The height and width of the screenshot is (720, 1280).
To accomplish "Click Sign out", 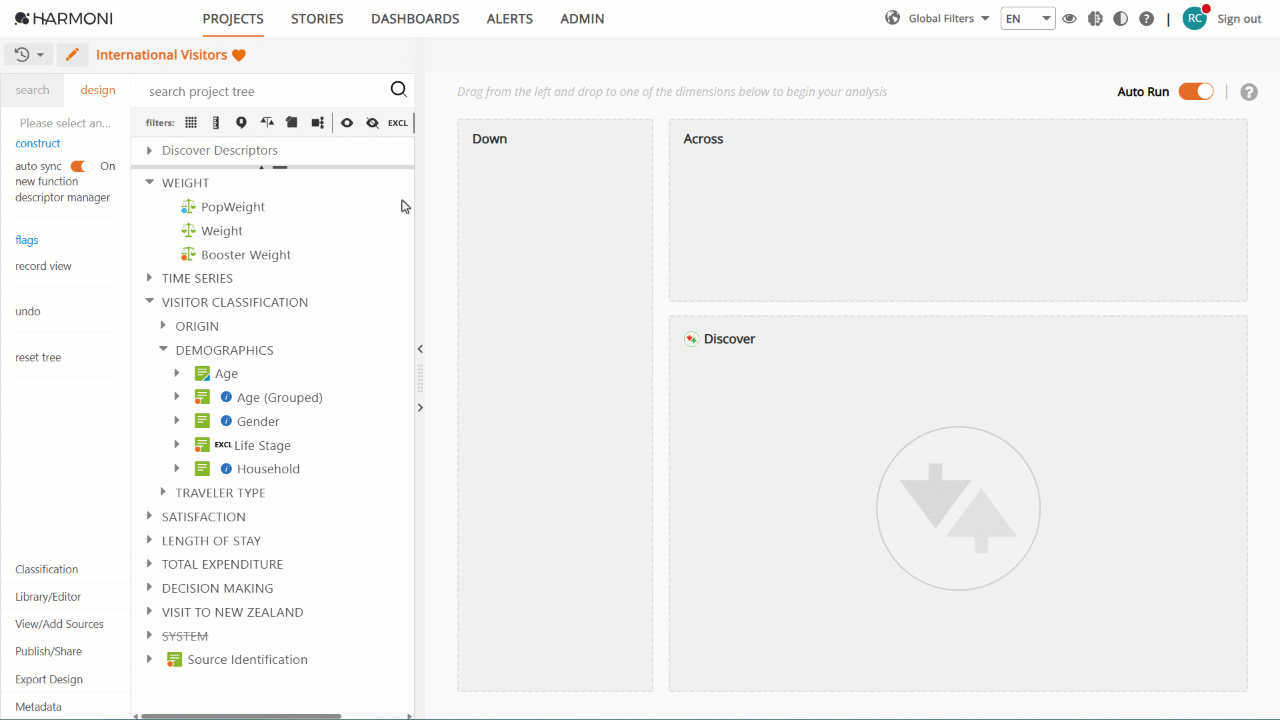I will point(1239,19).
